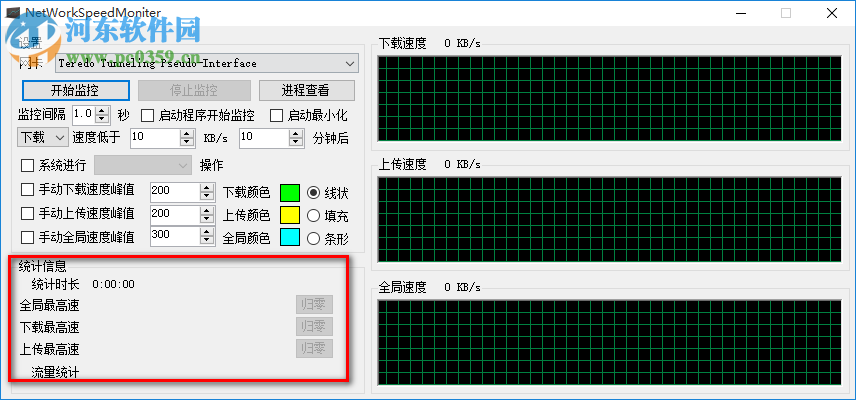Increase minutes value with up arrow
The height and width of the screenshot is (400, 856).
pyautogui.click(x=296, y=133)
